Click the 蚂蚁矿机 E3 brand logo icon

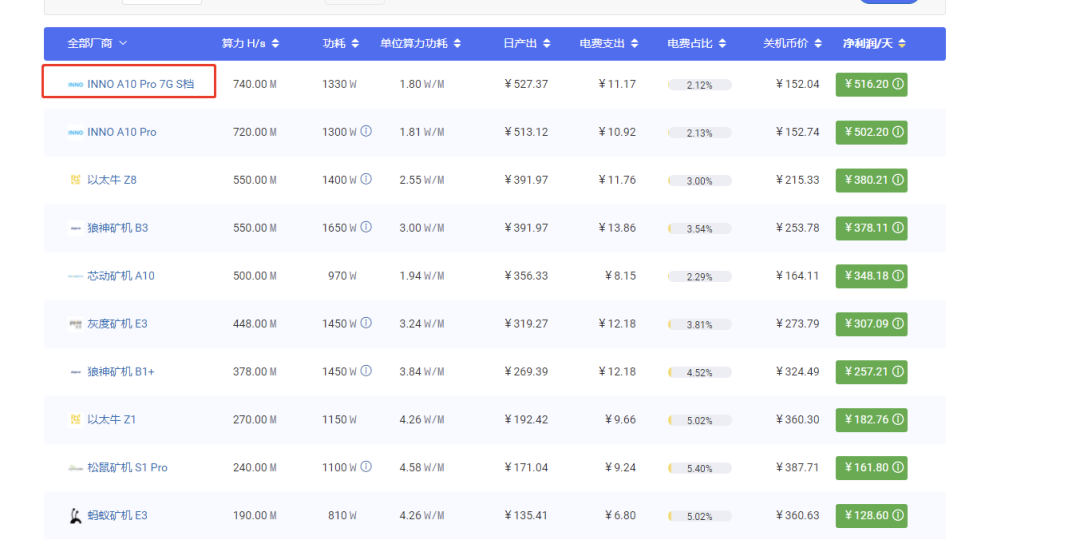75,515
